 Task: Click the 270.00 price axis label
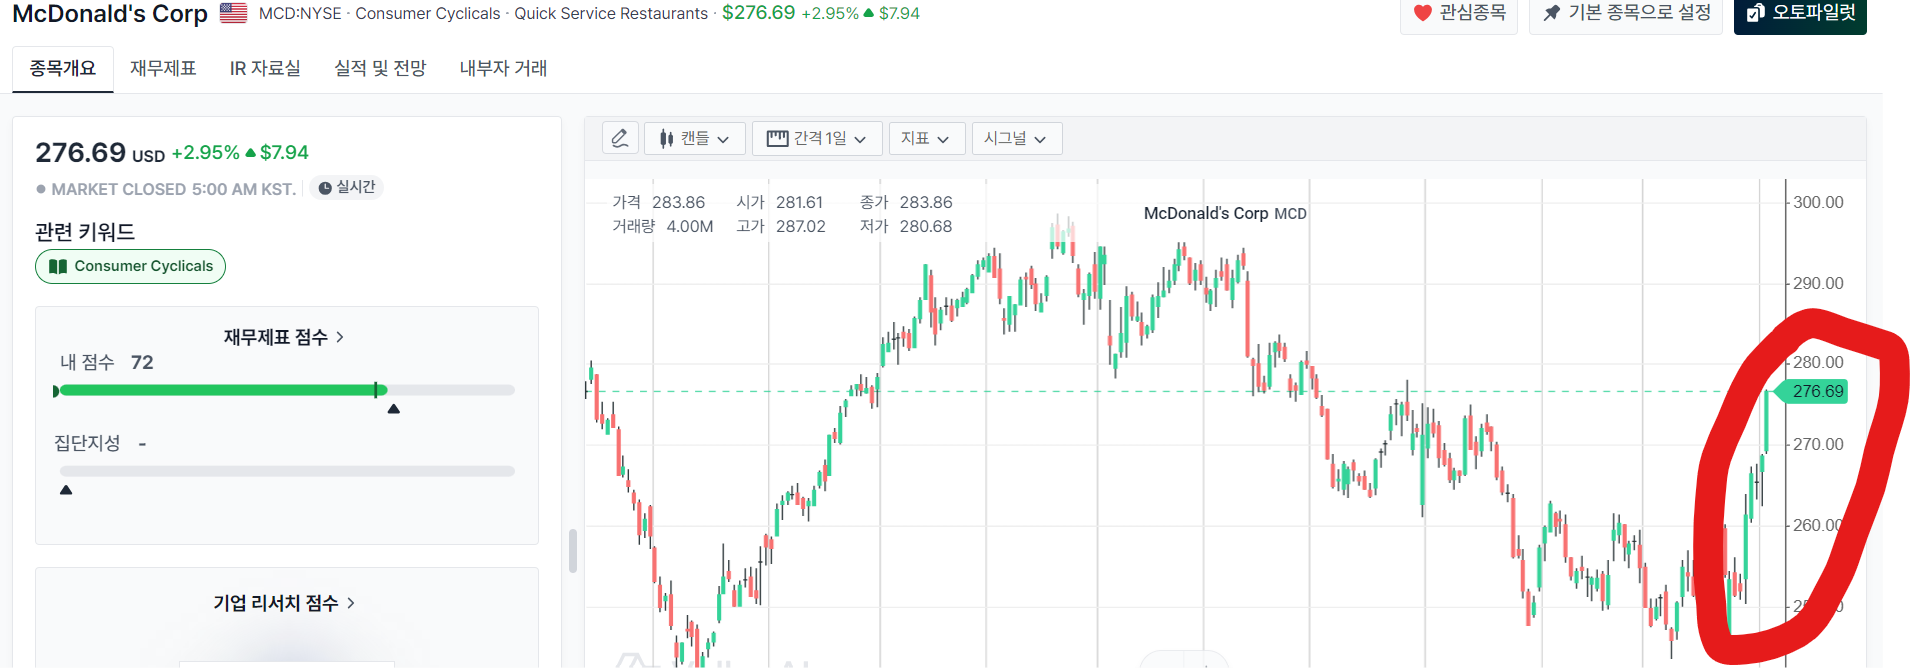pyautogui.click(x=1818, y=444)
